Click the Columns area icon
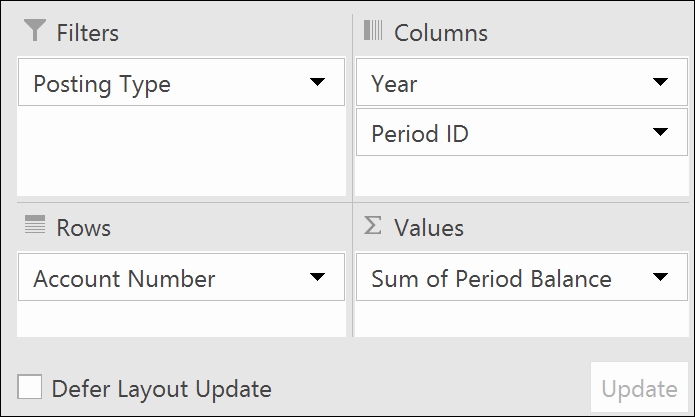 click(x=373, y=30)
